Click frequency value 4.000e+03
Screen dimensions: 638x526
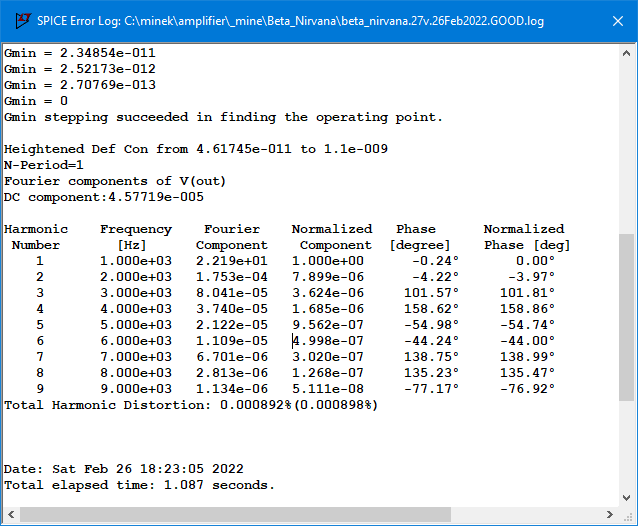point(136,309)
